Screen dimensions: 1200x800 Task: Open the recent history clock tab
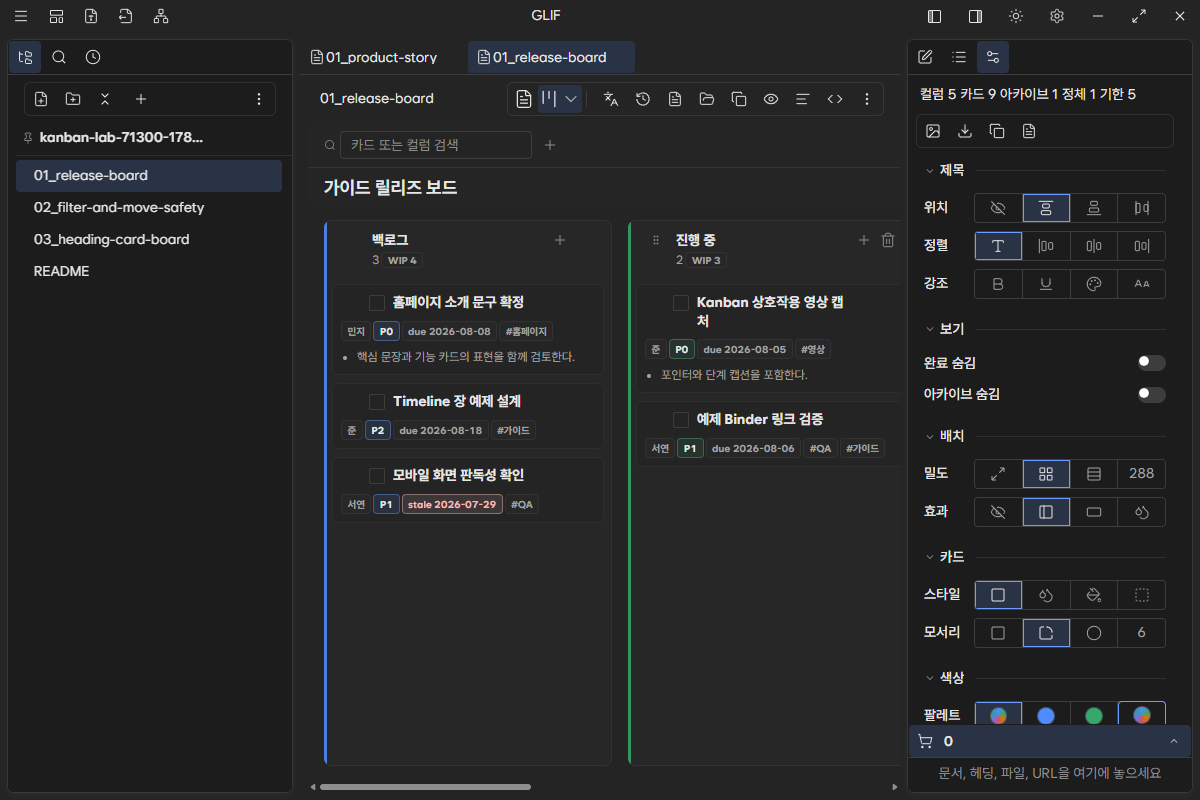(x=93, y=57)
